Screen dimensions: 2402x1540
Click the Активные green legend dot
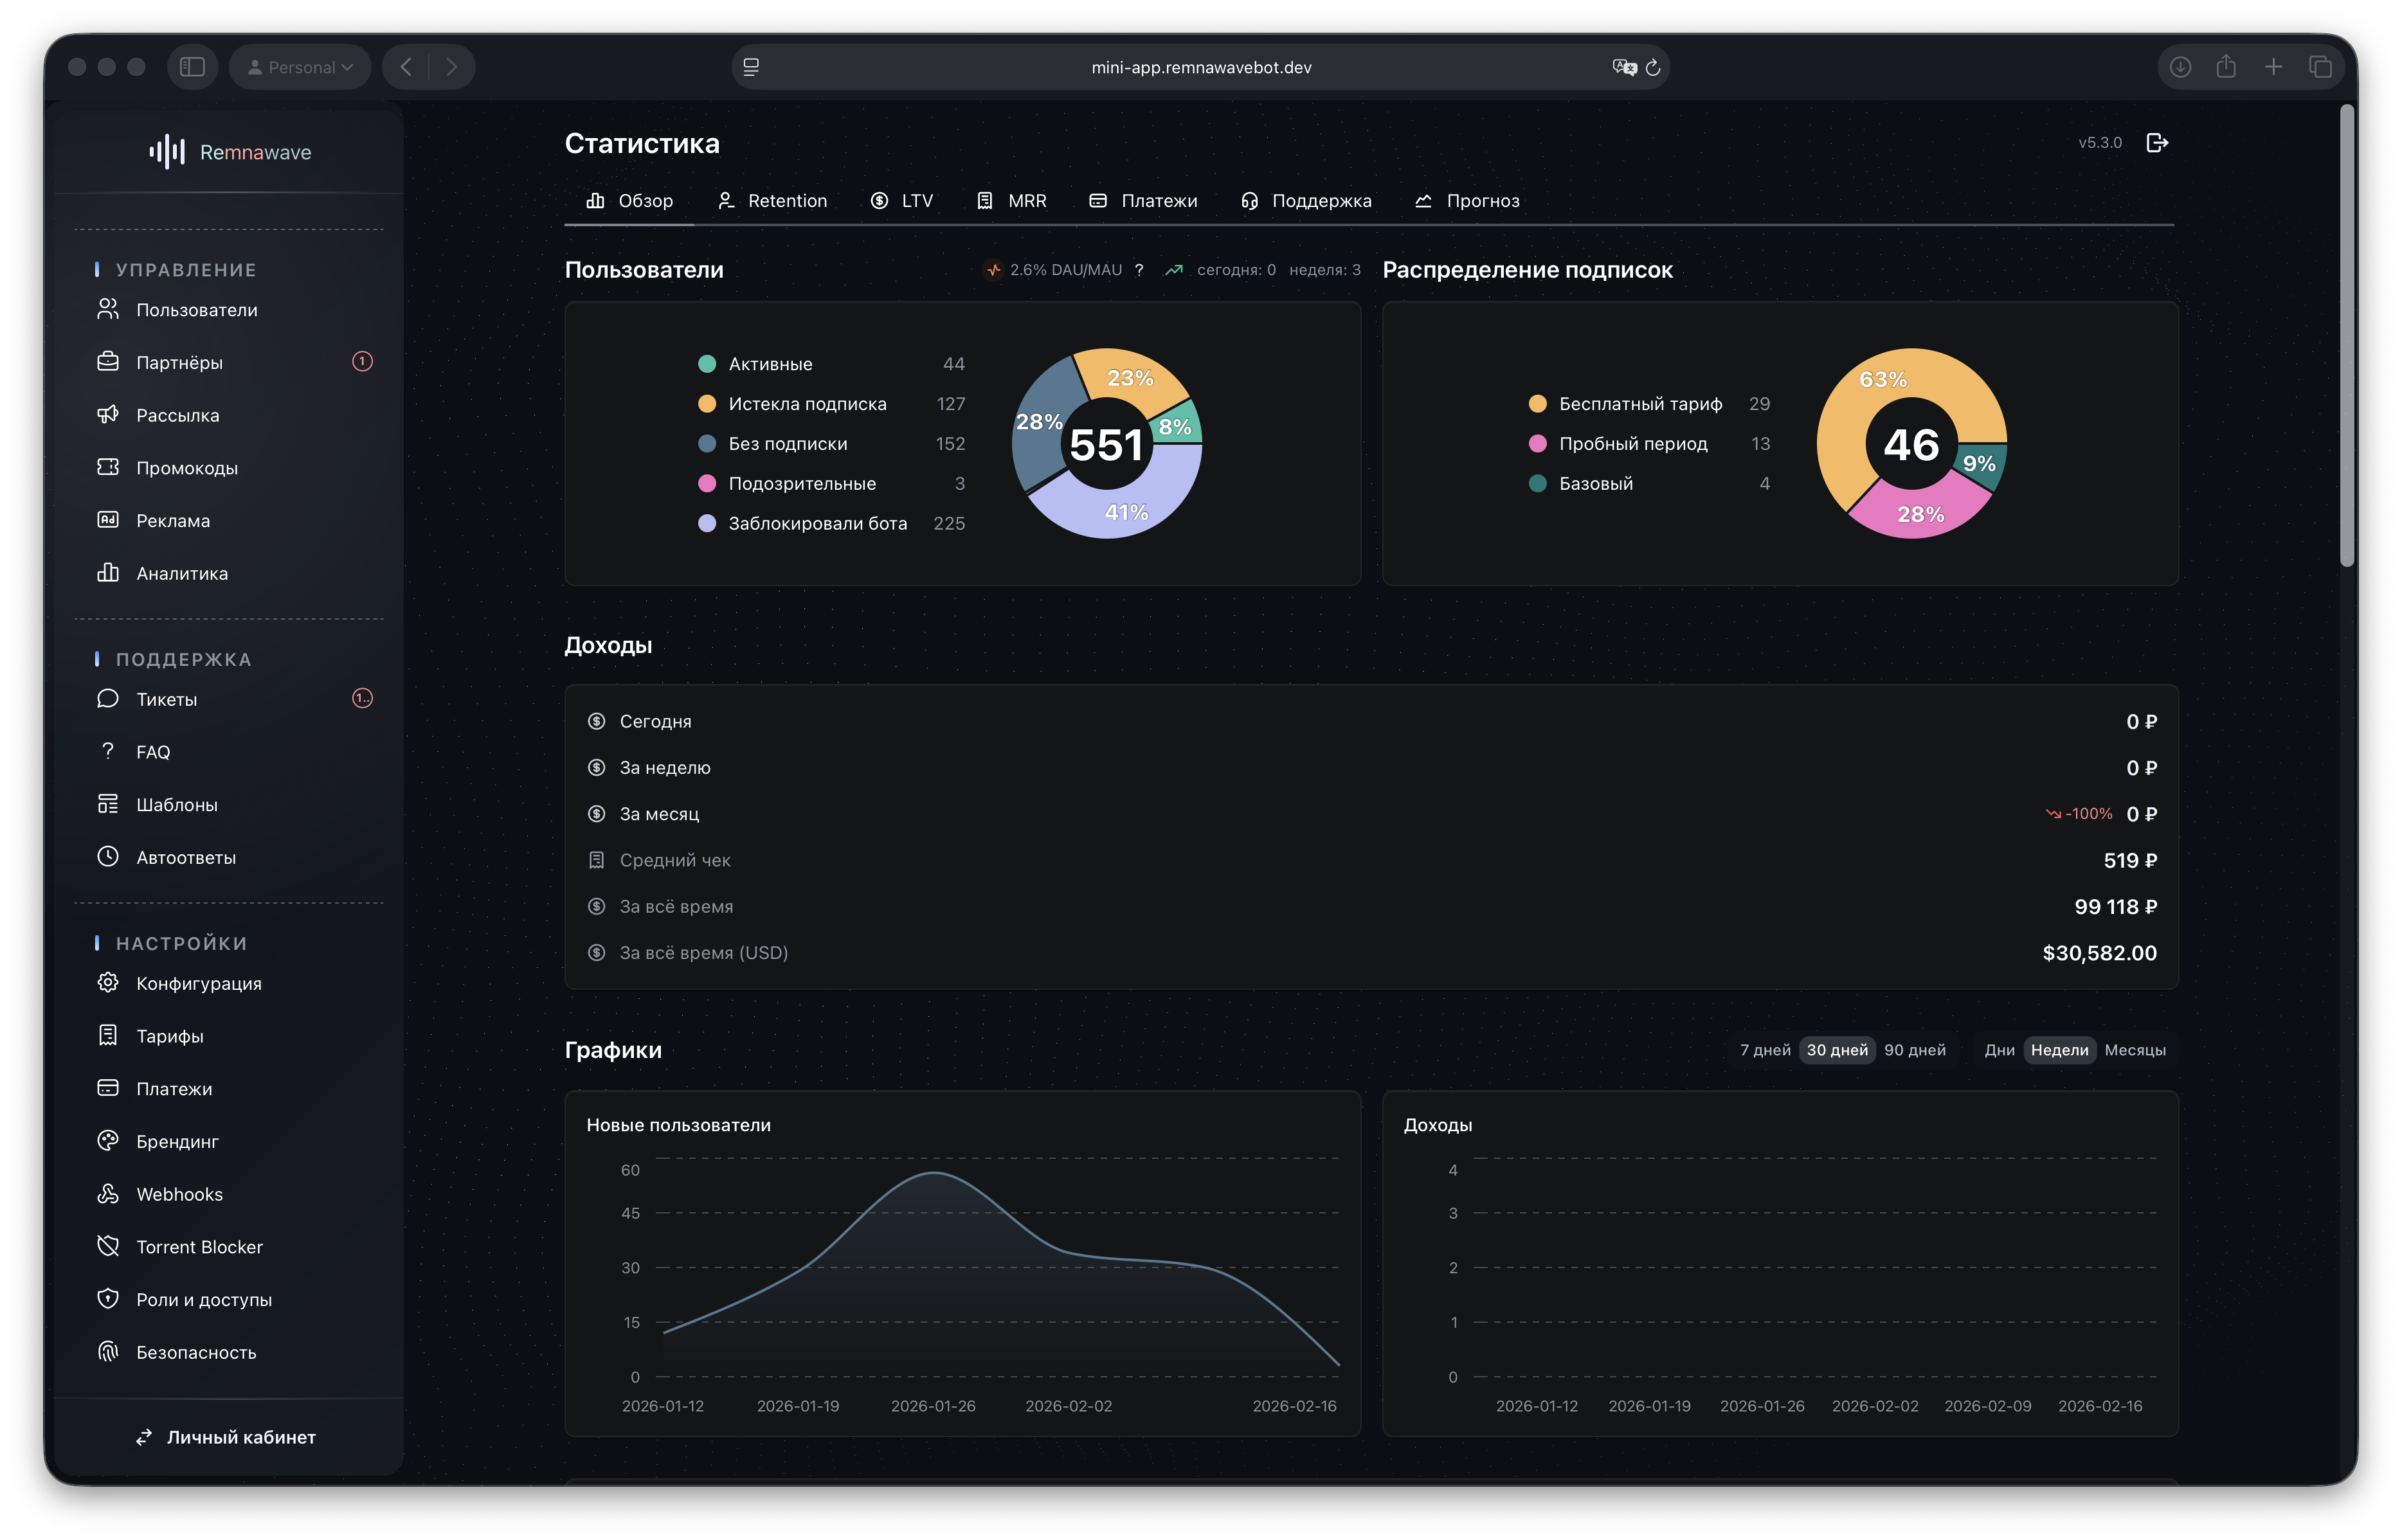(x=707, y=364)
